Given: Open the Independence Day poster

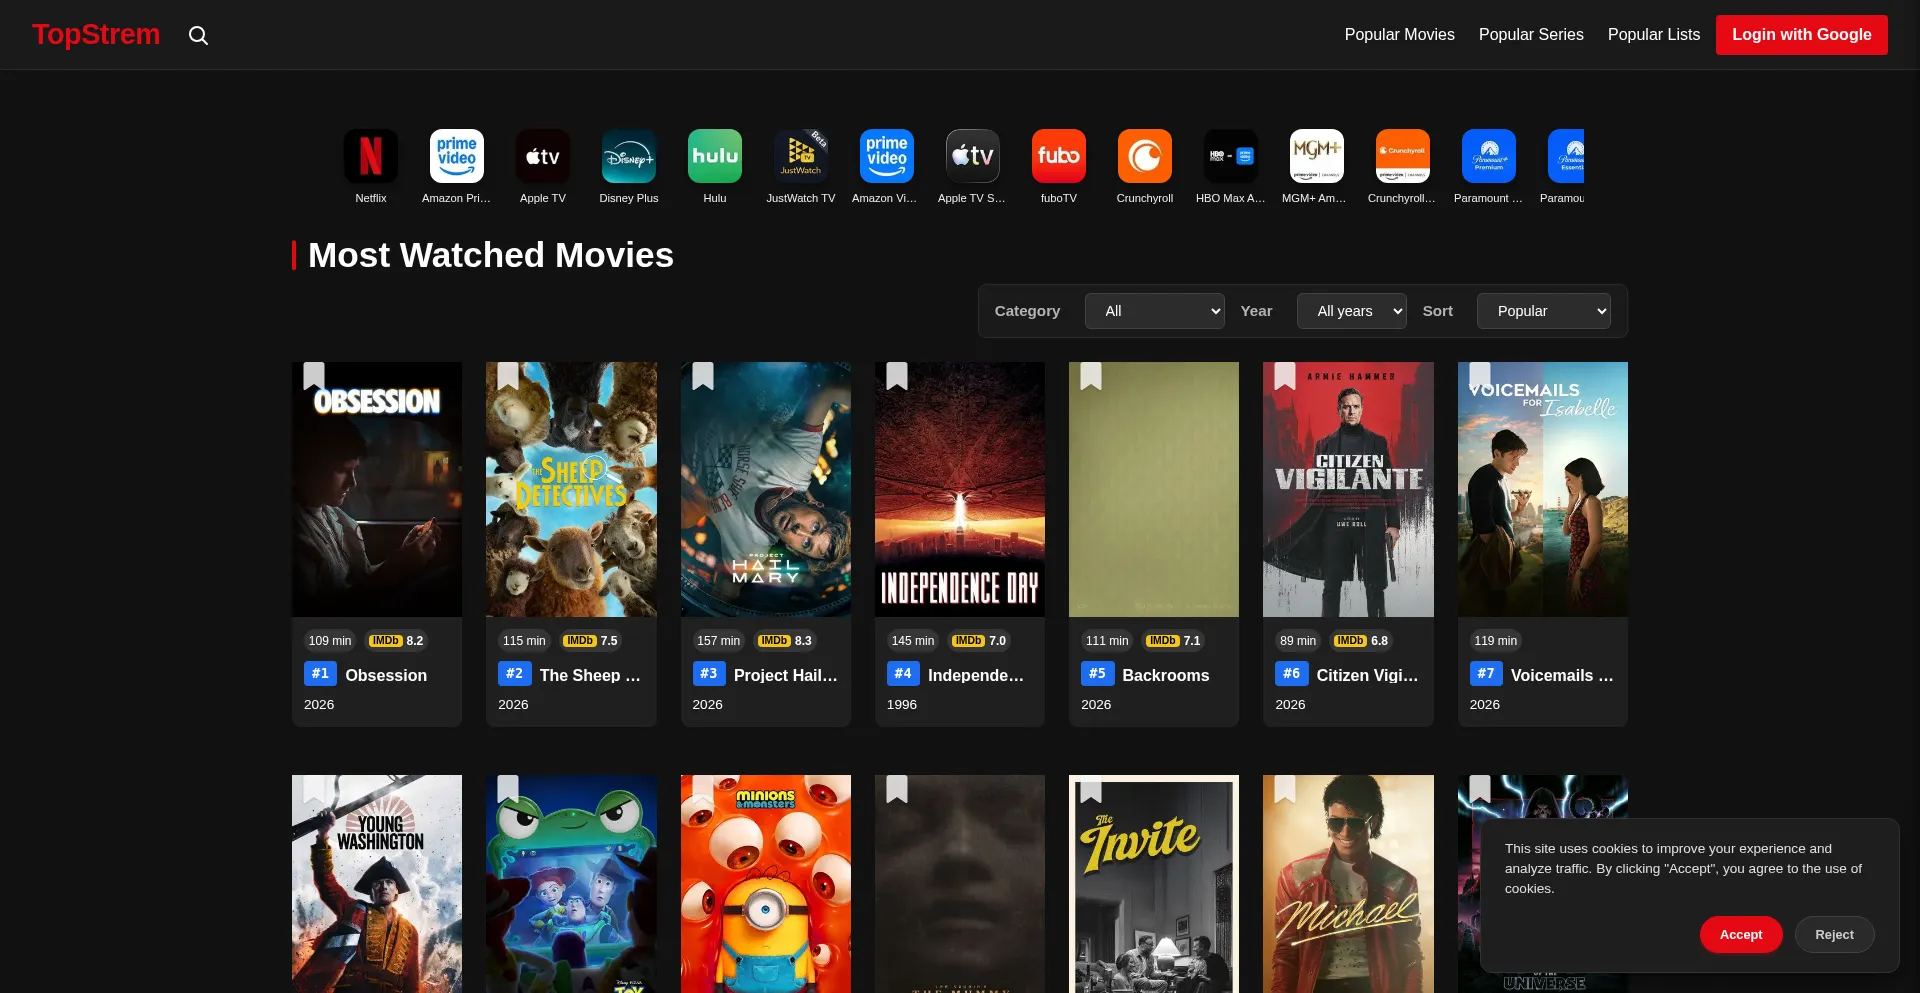Looking at the screenshot, I should click(x=960, y=489).
